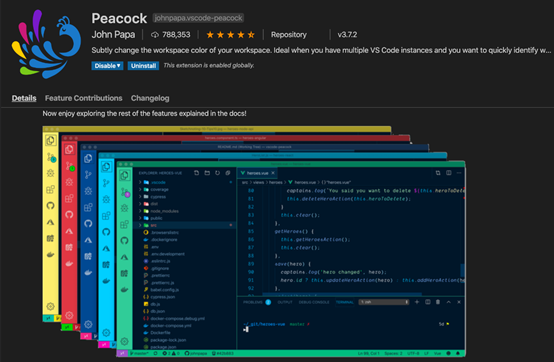The width and height of the screenshot is (554, 362).
Task: Open the Changelog tab
Action: pyautogui.click(x=150, y=98)
